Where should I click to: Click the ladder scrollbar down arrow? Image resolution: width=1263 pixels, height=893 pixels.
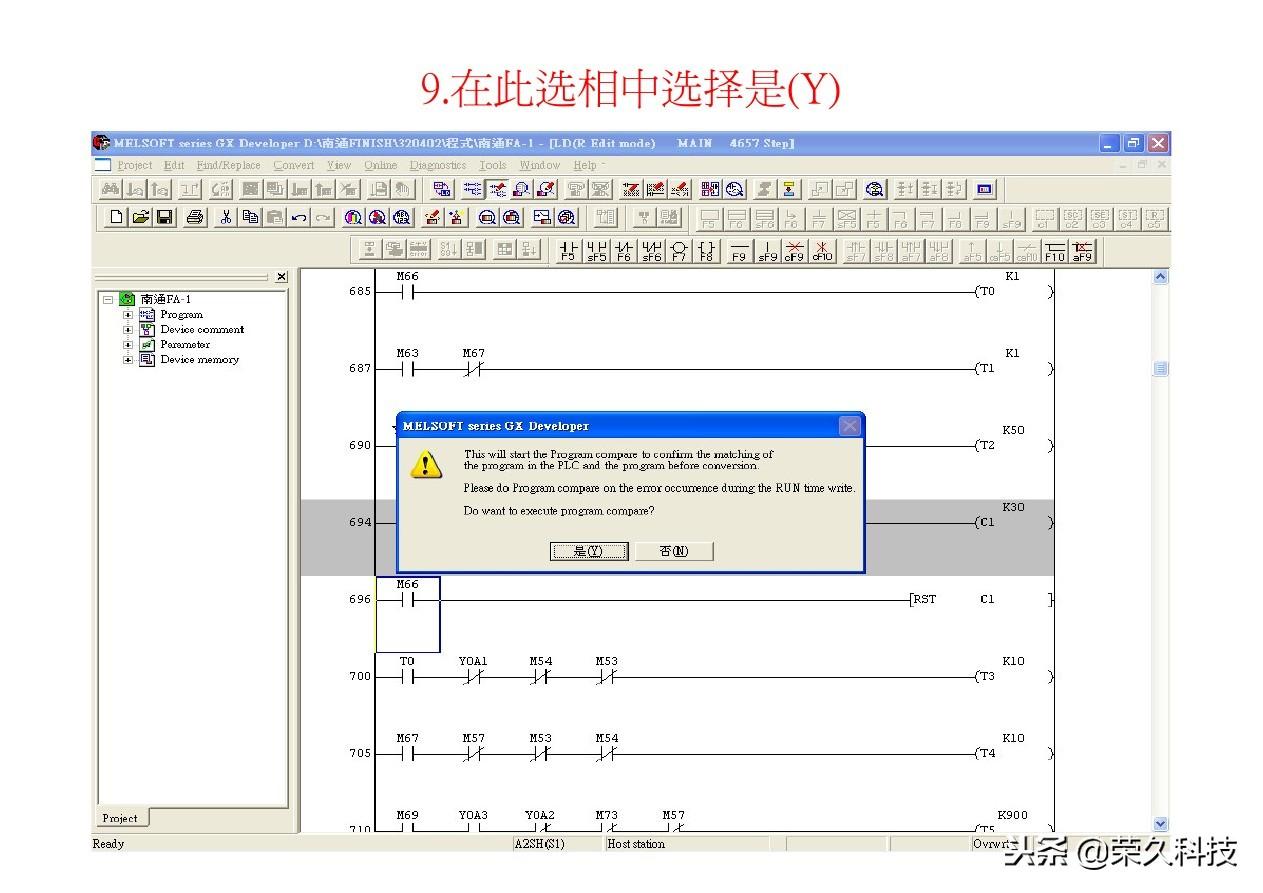1160,824
